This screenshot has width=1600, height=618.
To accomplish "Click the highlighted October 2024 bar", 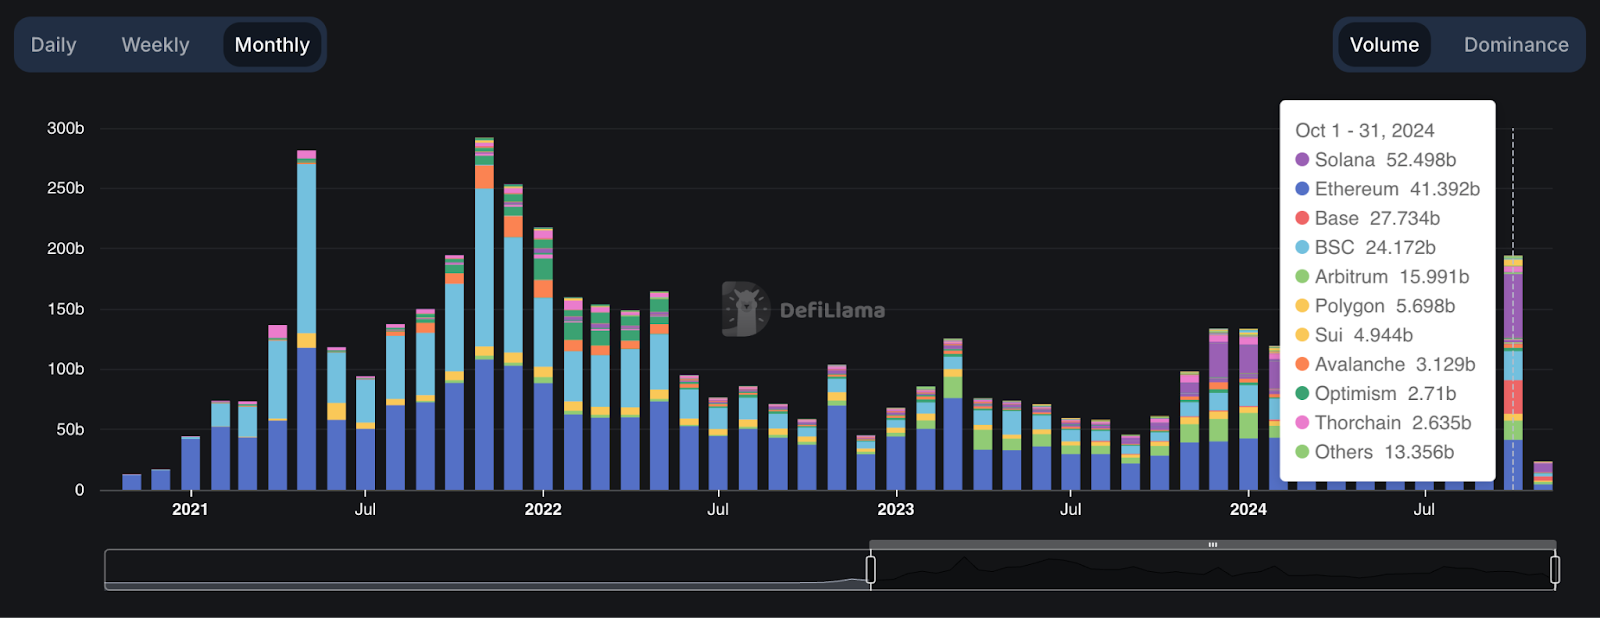I will tap(1513, 372).
